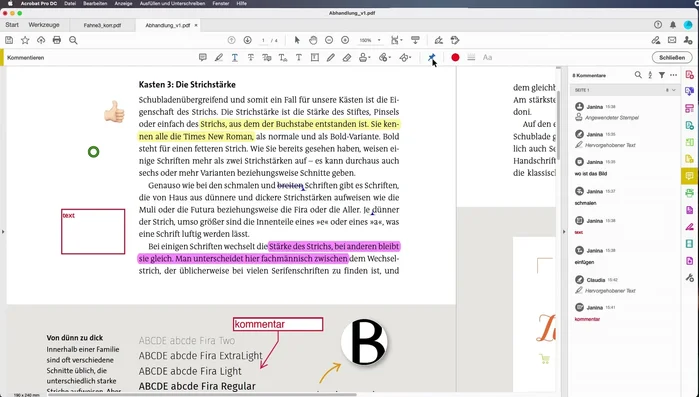This screenshot has height=397, width=699.
Task: Toggle the keep tool selected pin
Action: pos(431,57)
